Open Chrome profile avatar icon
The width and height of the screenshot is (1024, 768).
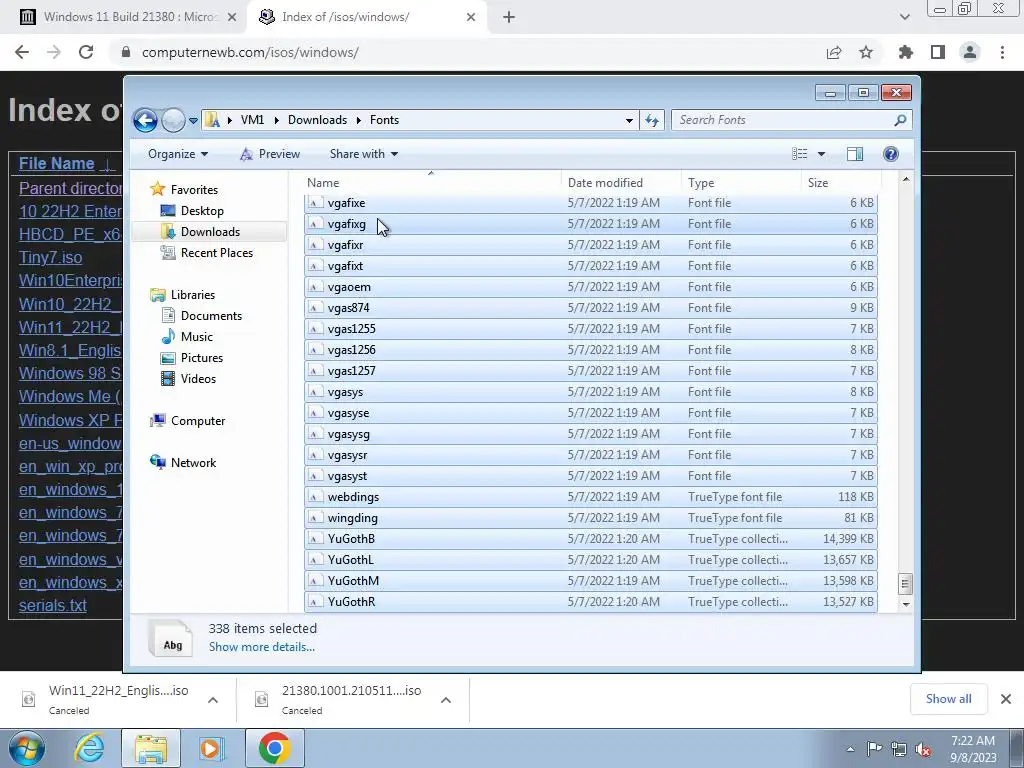pos(970,52)
